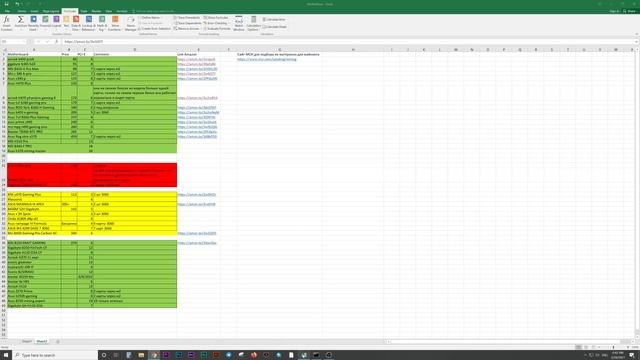Open the Insert Function dialog
This screenshot has width=640, height=360.
click(7, 23)
